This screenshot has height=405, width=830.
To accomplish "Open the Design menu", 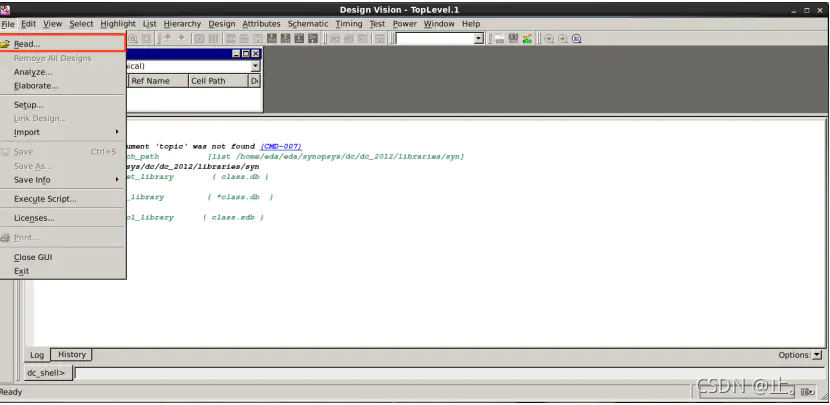I will [x=222, y=24].
